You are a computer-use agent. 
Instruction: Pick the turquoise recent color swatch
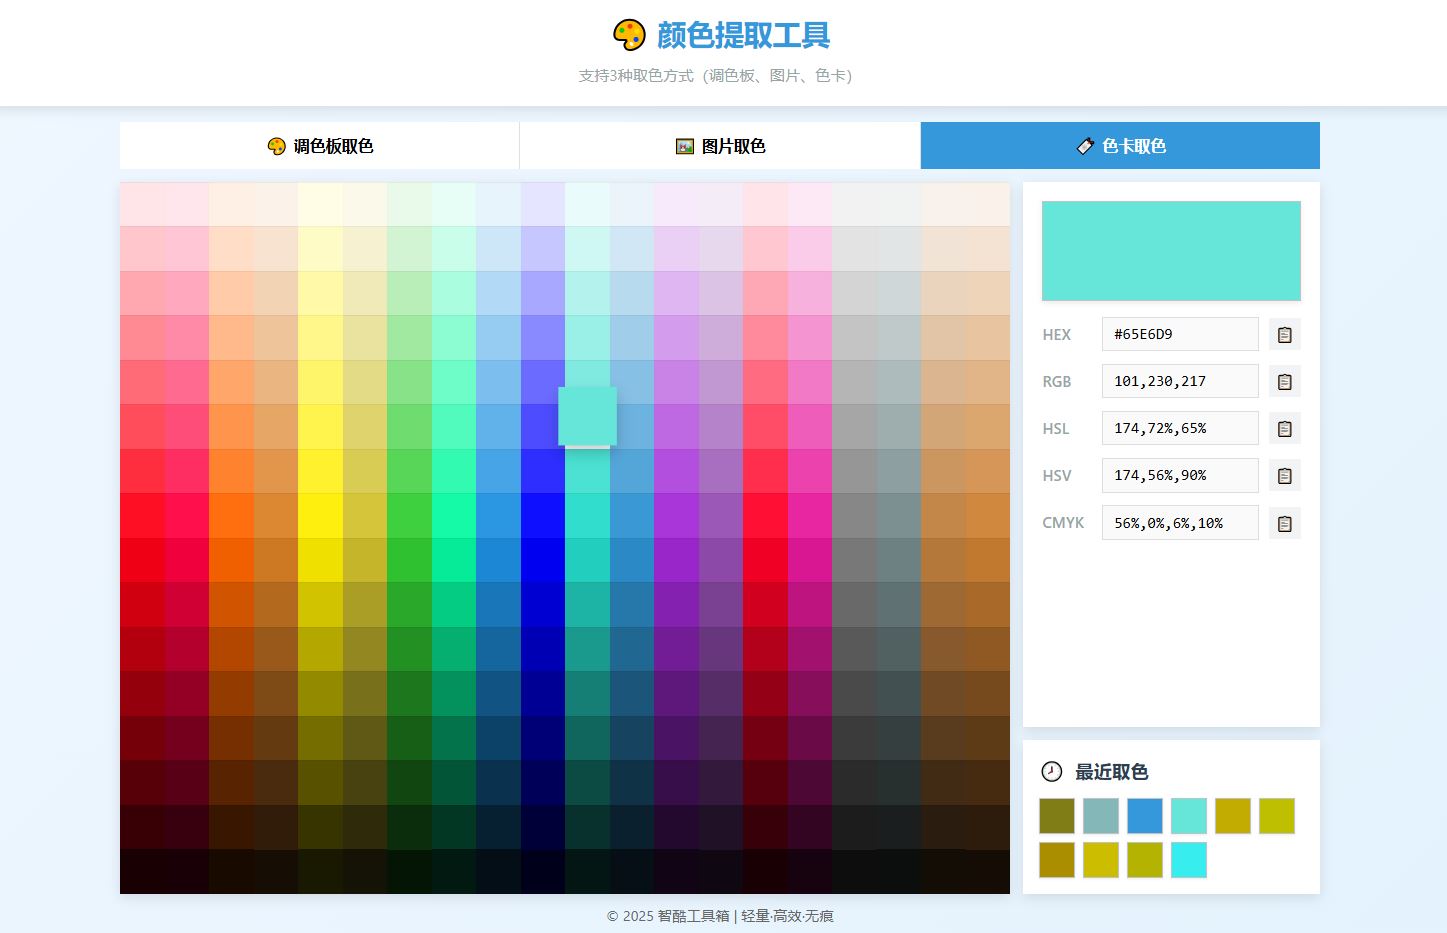point(1189,816)
